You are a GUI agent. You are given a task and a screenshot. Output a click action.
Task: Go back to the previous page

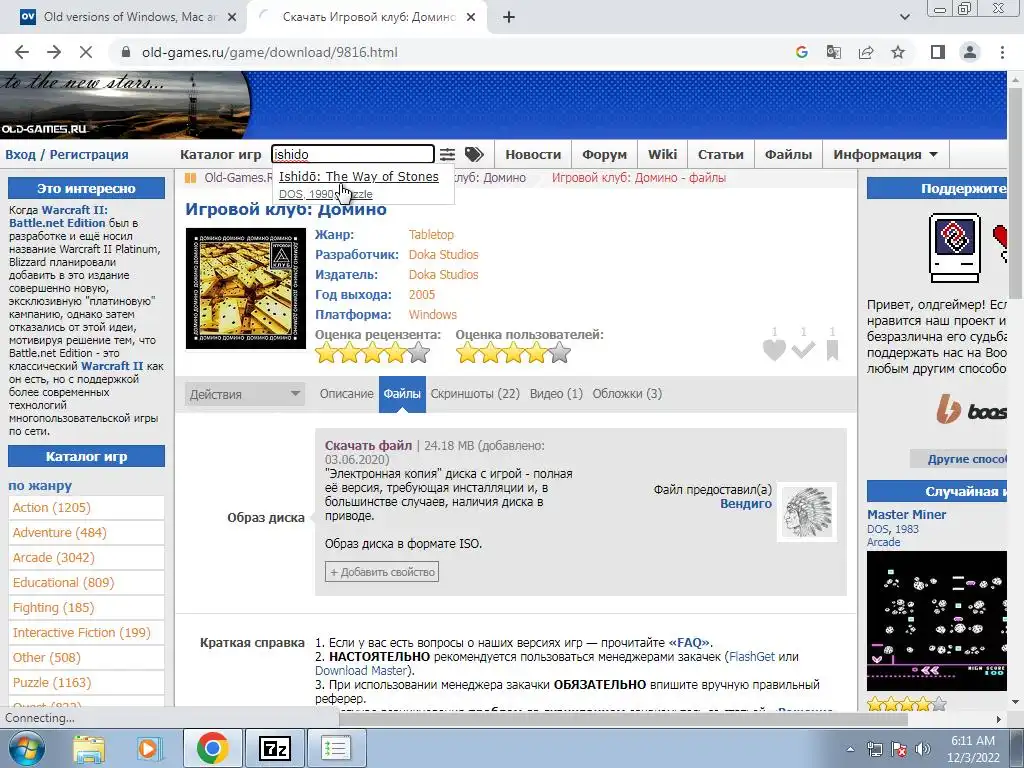[x=22, y=52]
